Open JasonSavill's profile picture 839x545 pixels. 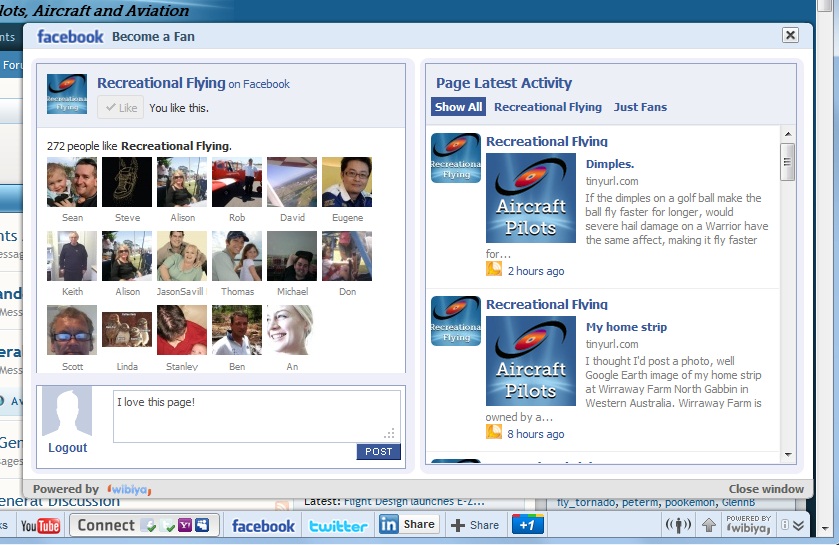coord(182,256)
